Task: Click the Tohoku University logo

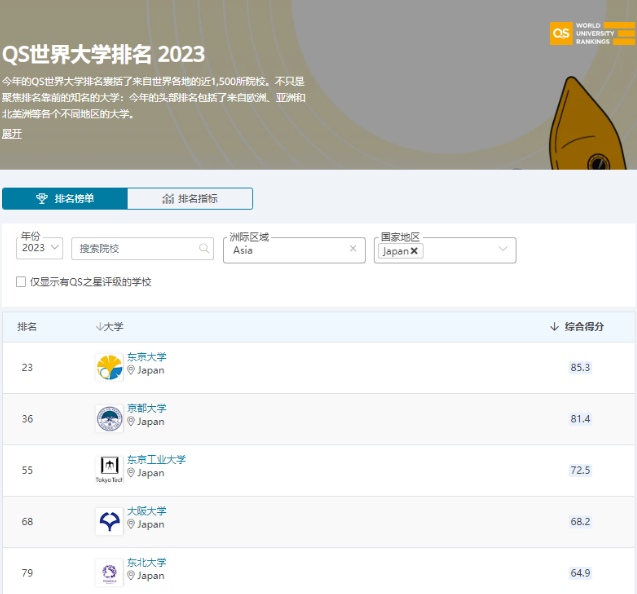Action: pos(109,572)
